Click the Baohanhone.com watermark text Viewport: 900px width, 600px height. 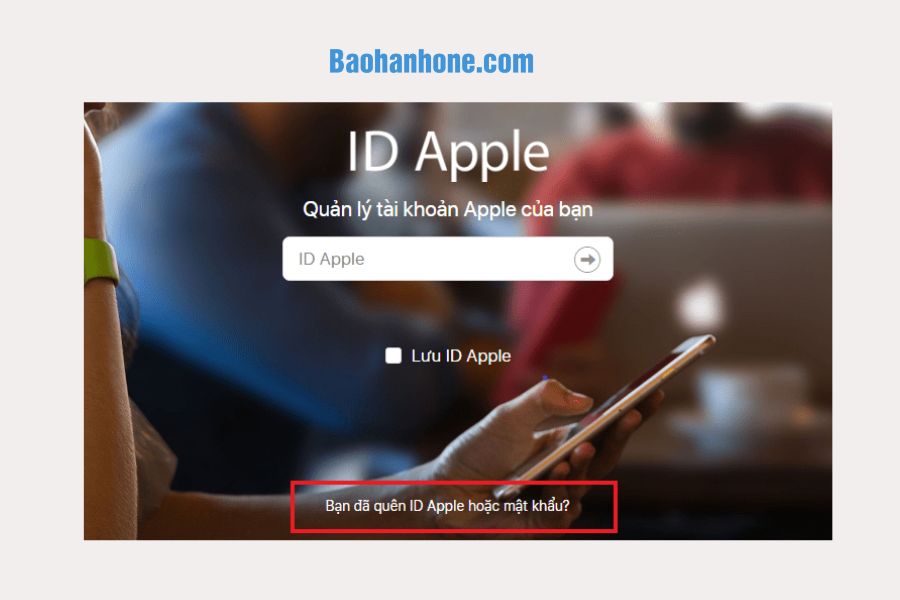(431, 61)
